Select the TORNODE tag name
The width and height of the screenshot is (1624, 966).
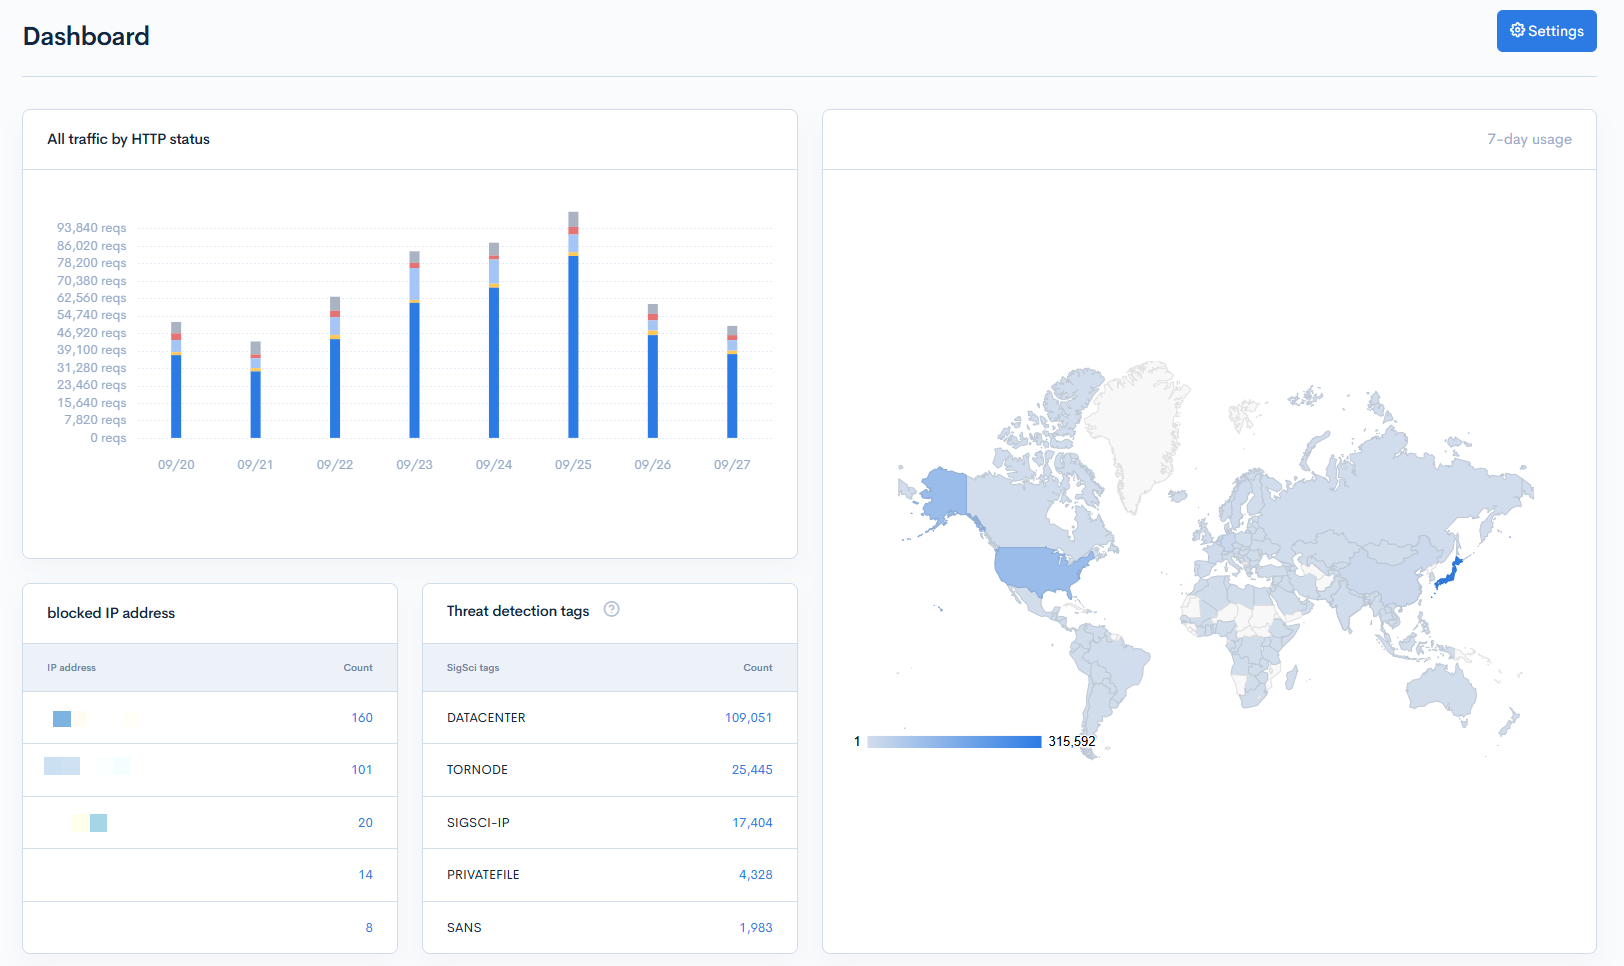pos(477,770)
